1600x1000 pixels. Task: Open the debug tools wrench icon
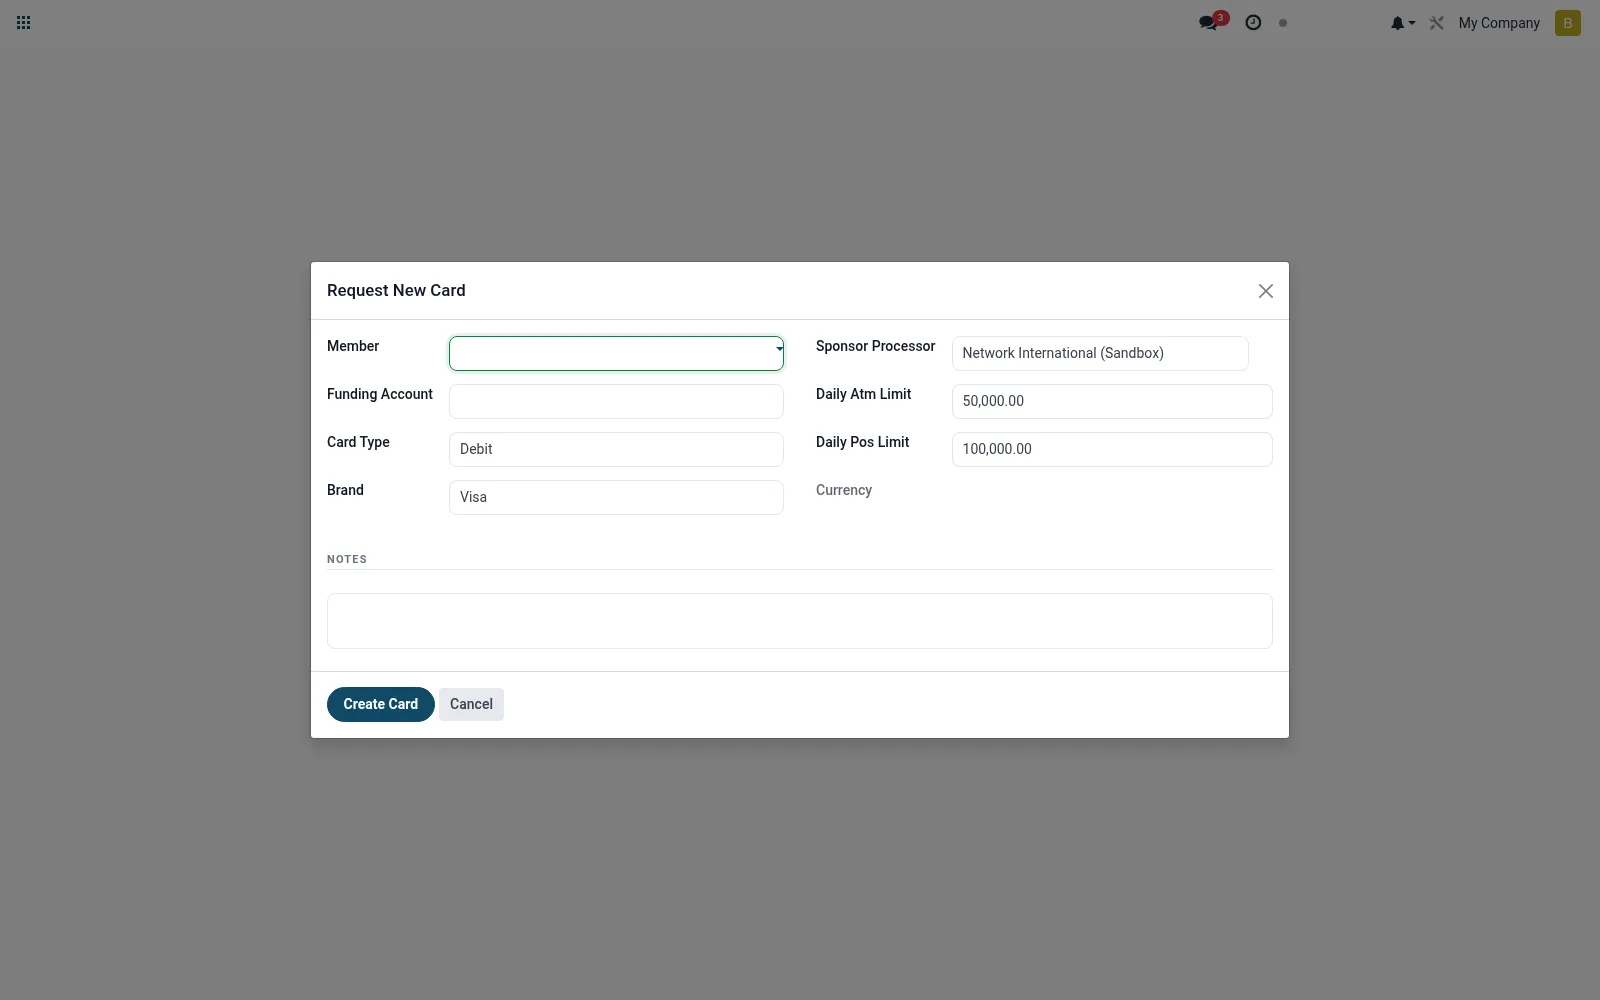[1437, 23]
